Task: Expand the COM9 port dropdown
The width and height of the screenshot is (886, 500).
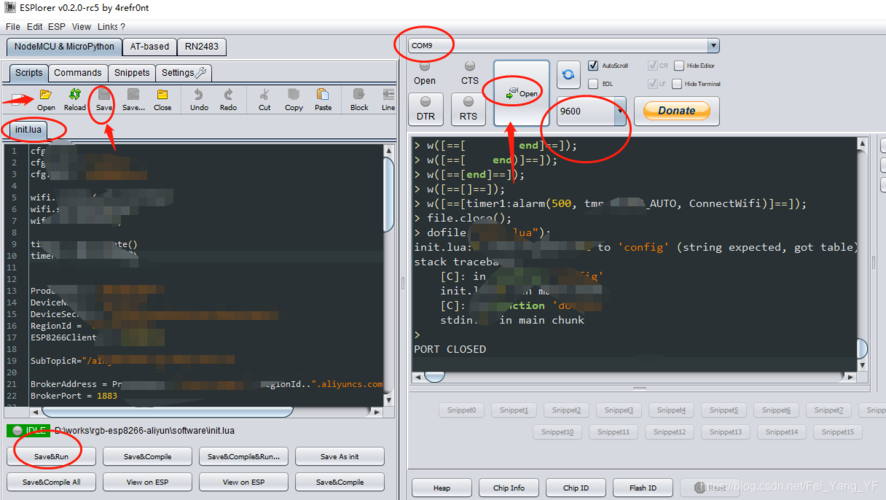Action: 713,45
